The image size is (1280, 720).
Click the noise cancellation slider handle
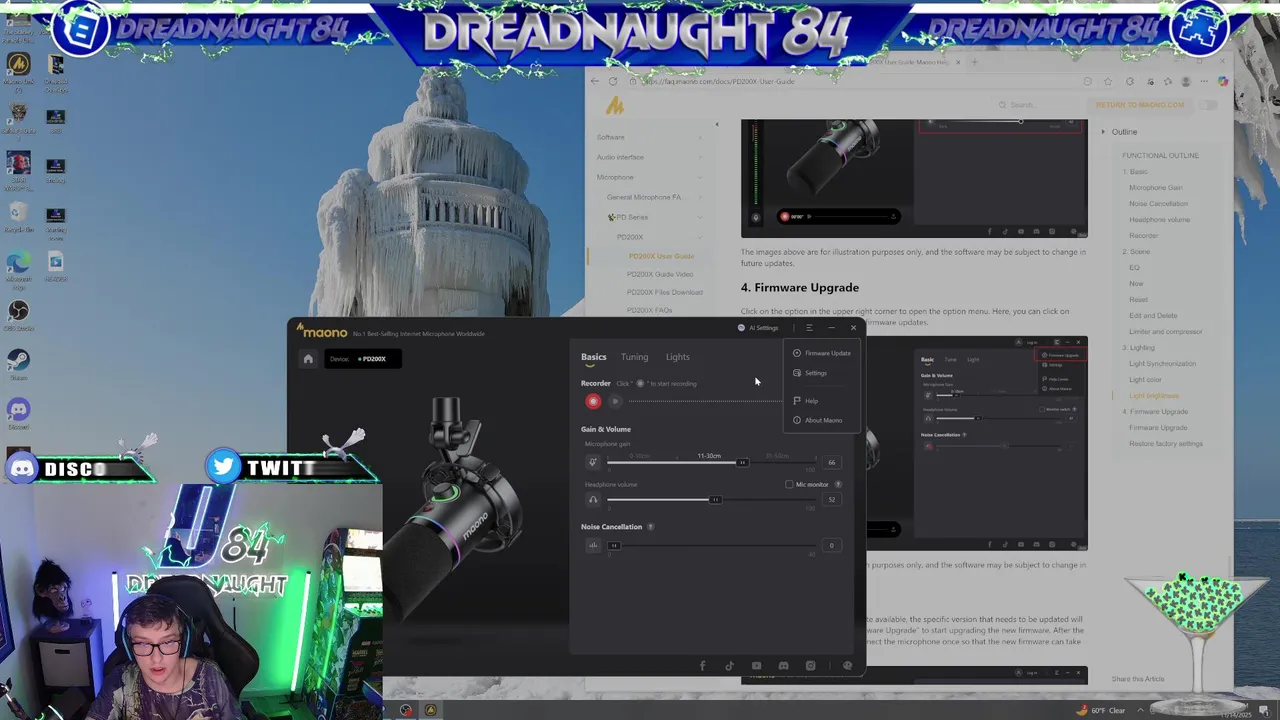(x=614, y=545)
